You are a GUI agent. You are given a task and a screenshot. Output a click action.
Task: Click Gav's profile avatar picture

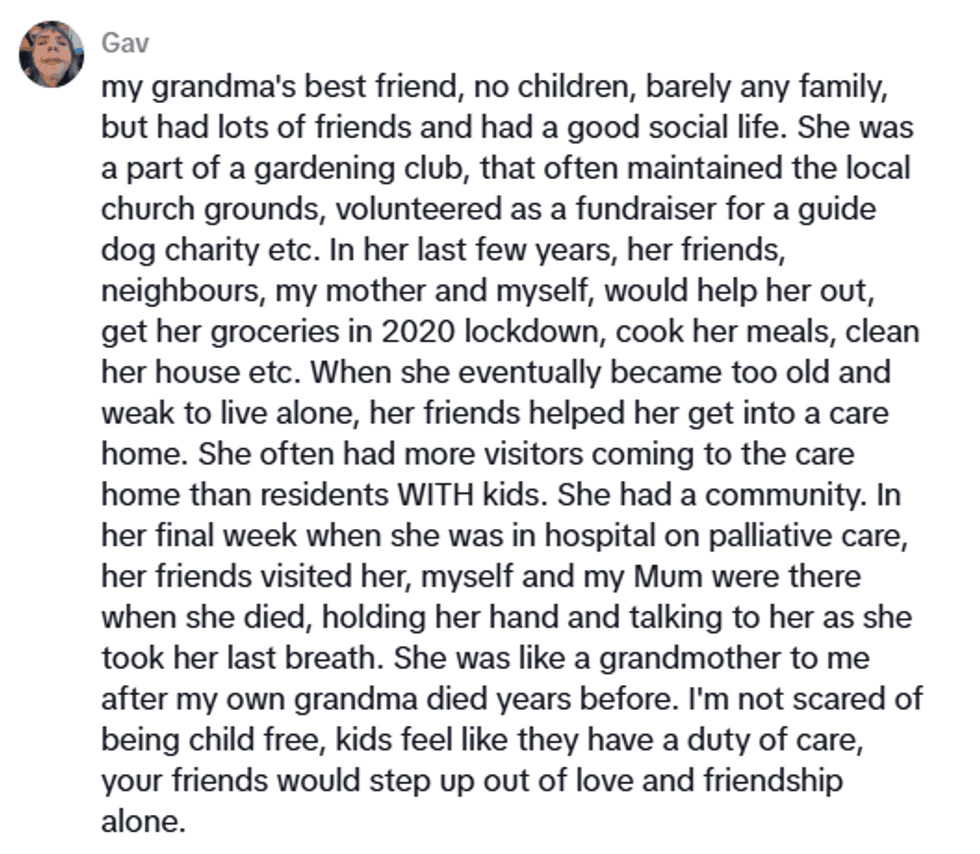tap(51, 54)
